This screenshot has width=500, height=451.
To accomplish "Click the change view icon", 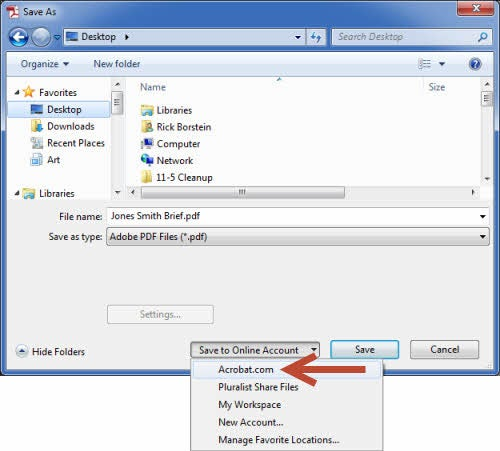I will pyautogui.click(x=424, y=64).
